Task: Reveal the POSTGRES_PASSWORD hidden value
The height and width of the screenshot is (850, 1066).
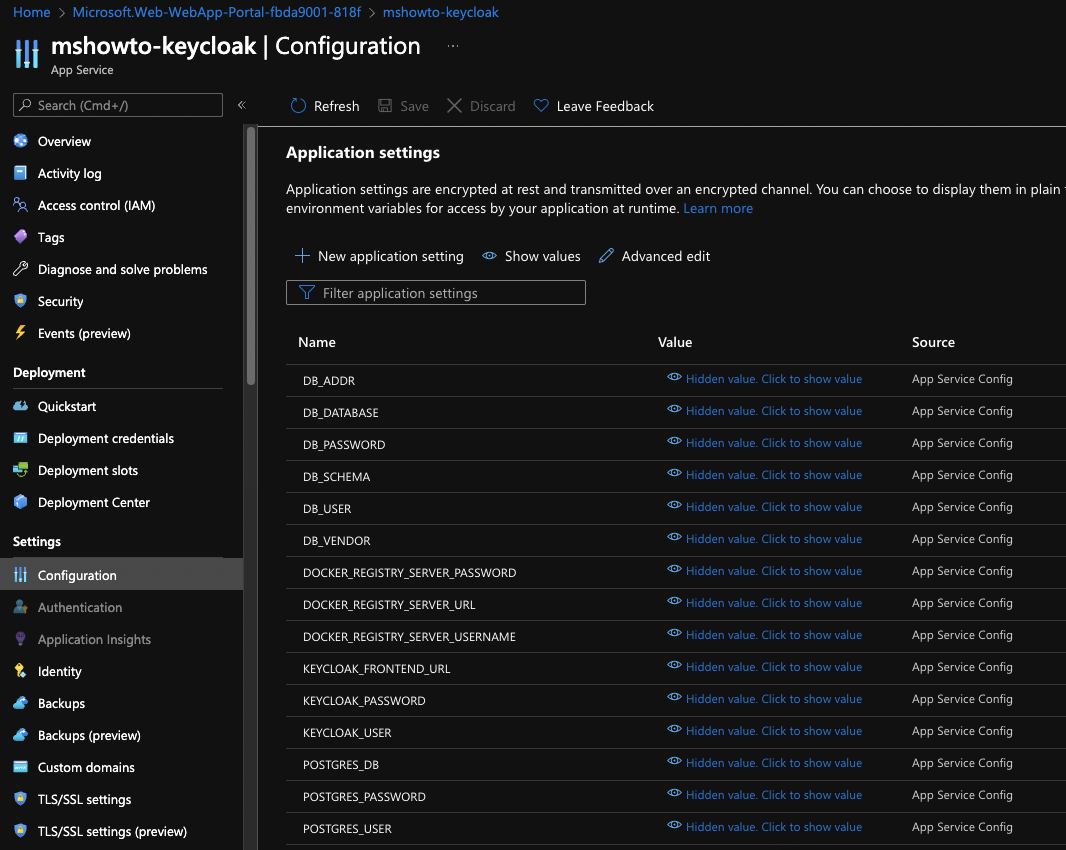Action: pyautogui.click(x=764, y=794)
